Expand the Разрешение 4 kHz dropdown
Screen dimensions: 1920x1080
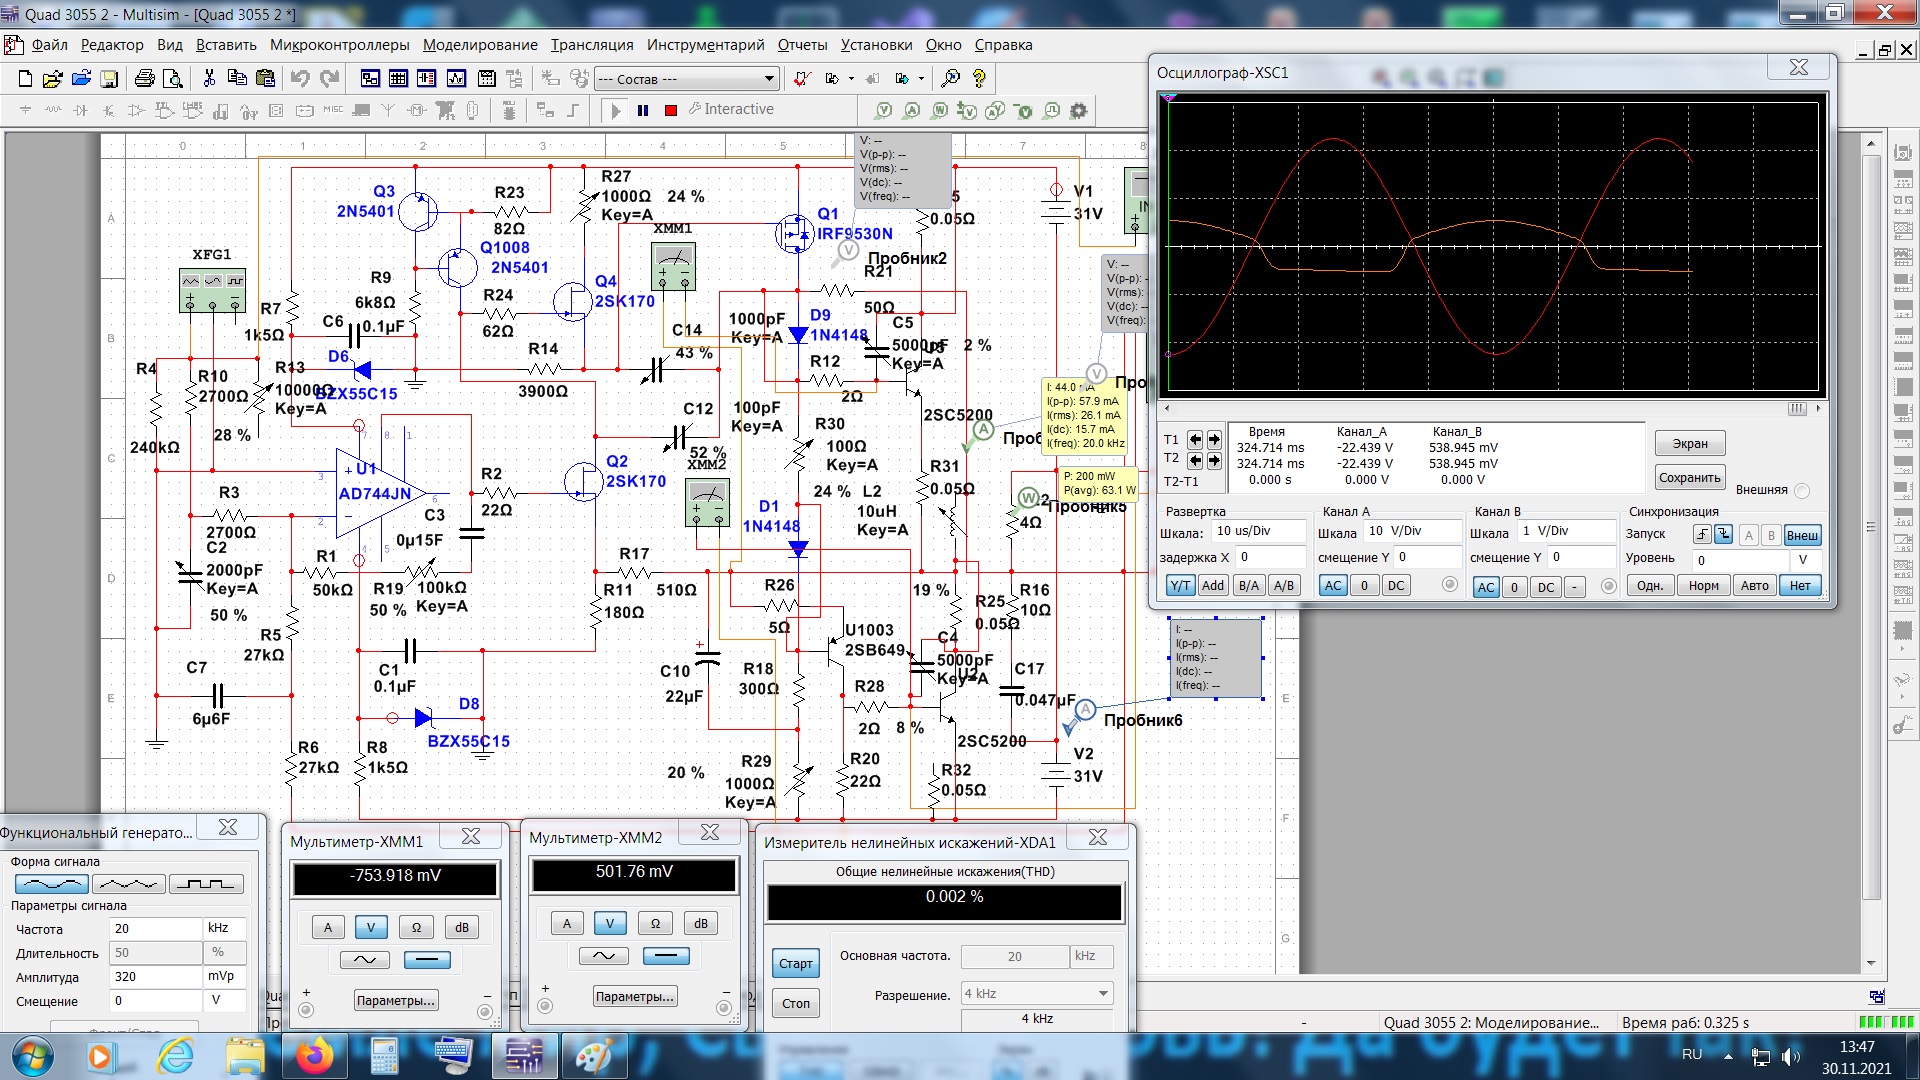tap(1103, 993)
